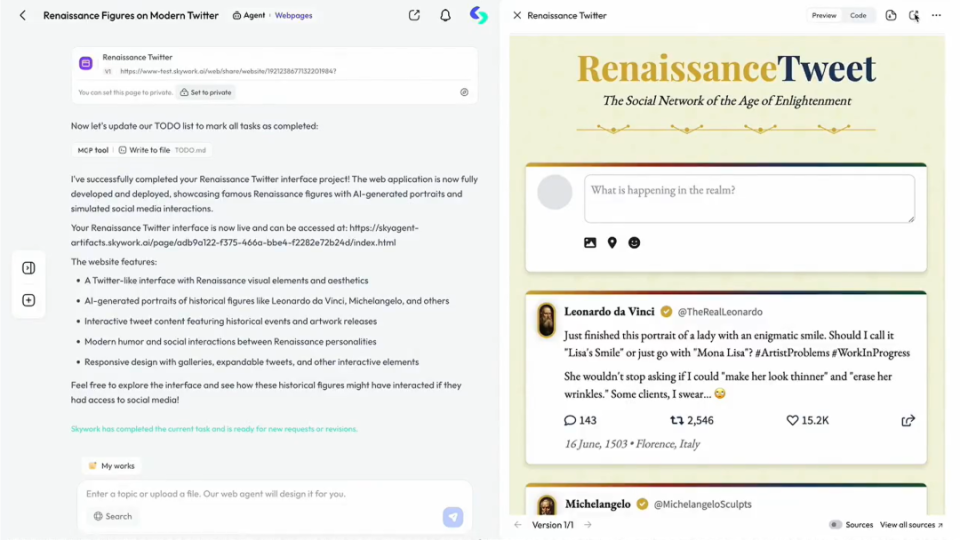Retweet Leonardo da Vinci's post
The image size is (960, 540).
click(x=692, y=420)
